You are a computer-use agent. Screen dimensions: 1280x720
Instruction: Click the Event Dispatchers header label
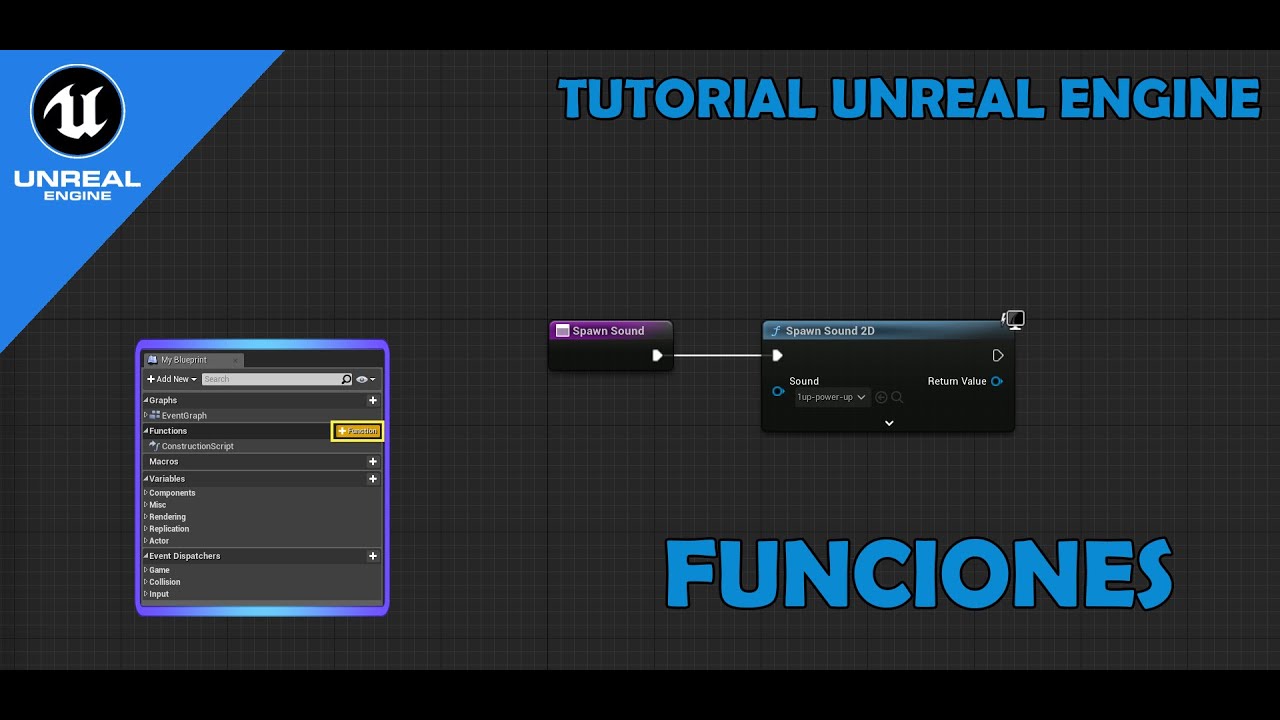[x=185, y=556]
